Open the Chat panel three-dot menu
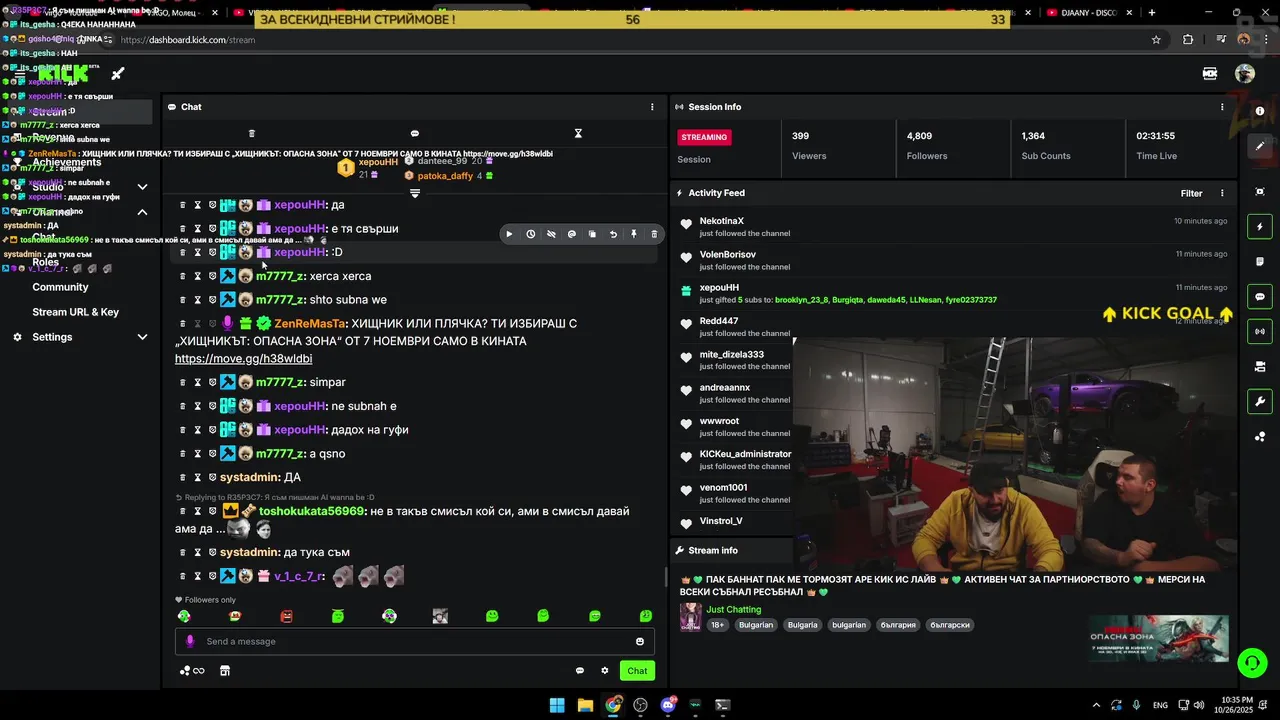This screenshot has width=1280, height=720. pos(652,107)
